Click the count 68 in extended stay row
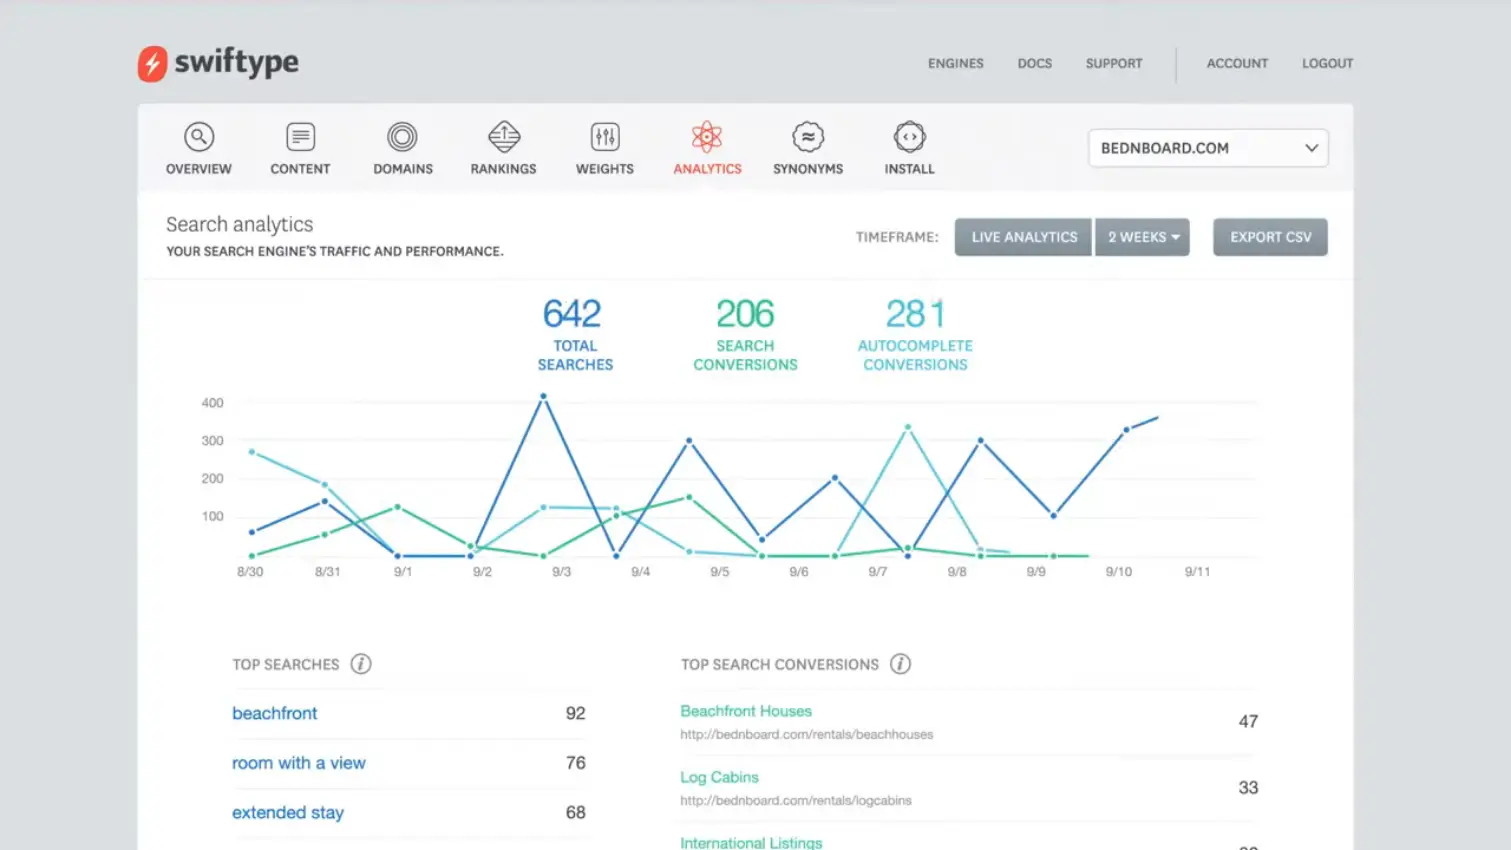Screen dimensions: 1511x850 tap(575, 813)
